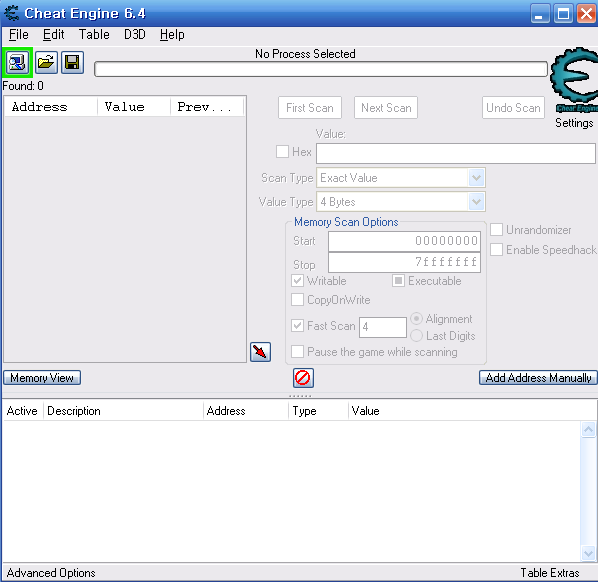Click the Fast Scan alignment value field
The height and width of the screenshot is (582, 598).
coord(383,327)
